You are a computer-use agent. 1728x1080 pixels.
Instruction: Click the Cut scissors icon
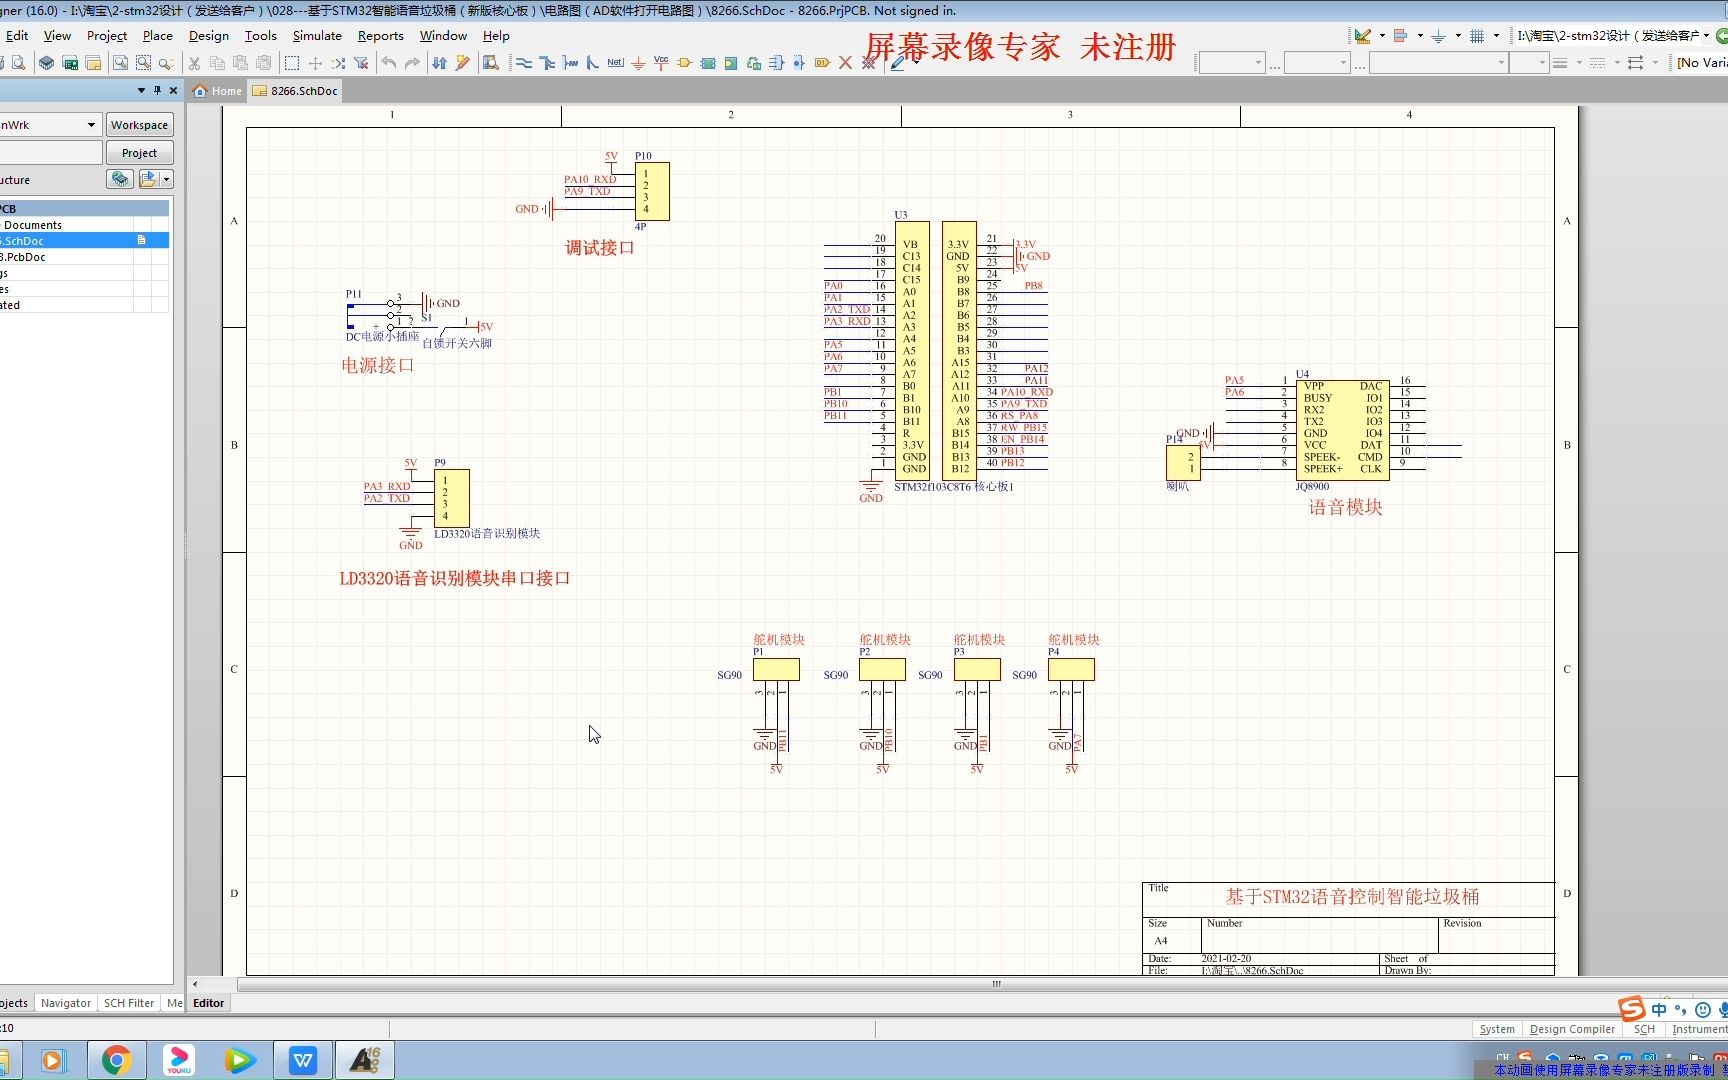click(x=194, y=63)
